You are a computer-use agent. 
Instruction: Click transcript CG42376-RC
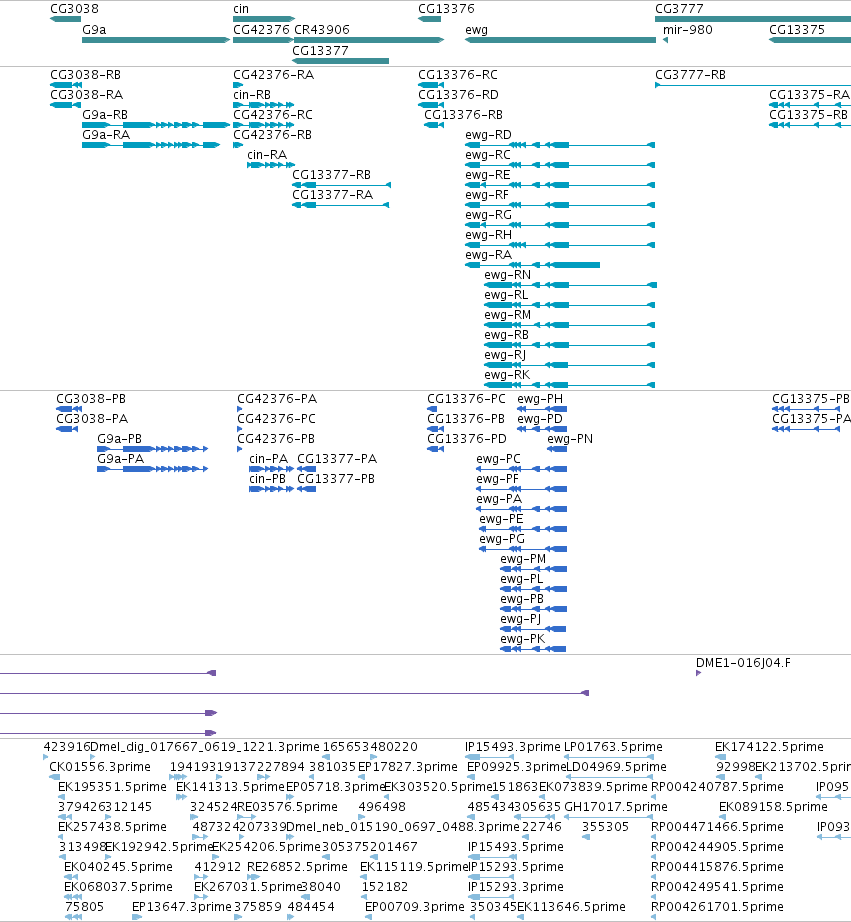point(263,125)
